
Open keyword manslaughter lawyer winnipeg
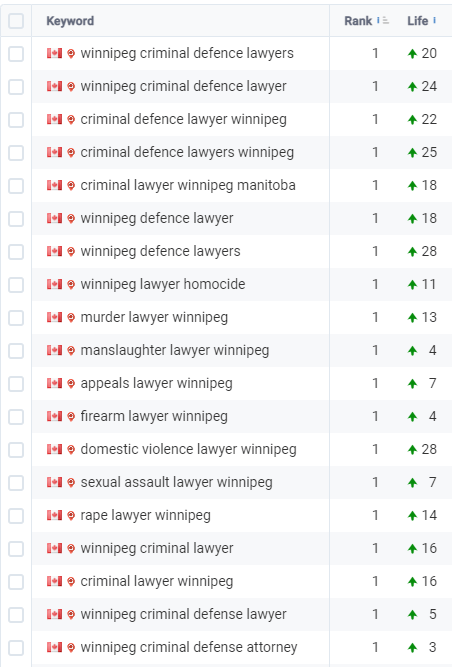pyautogui.click(x=175, y=350)
